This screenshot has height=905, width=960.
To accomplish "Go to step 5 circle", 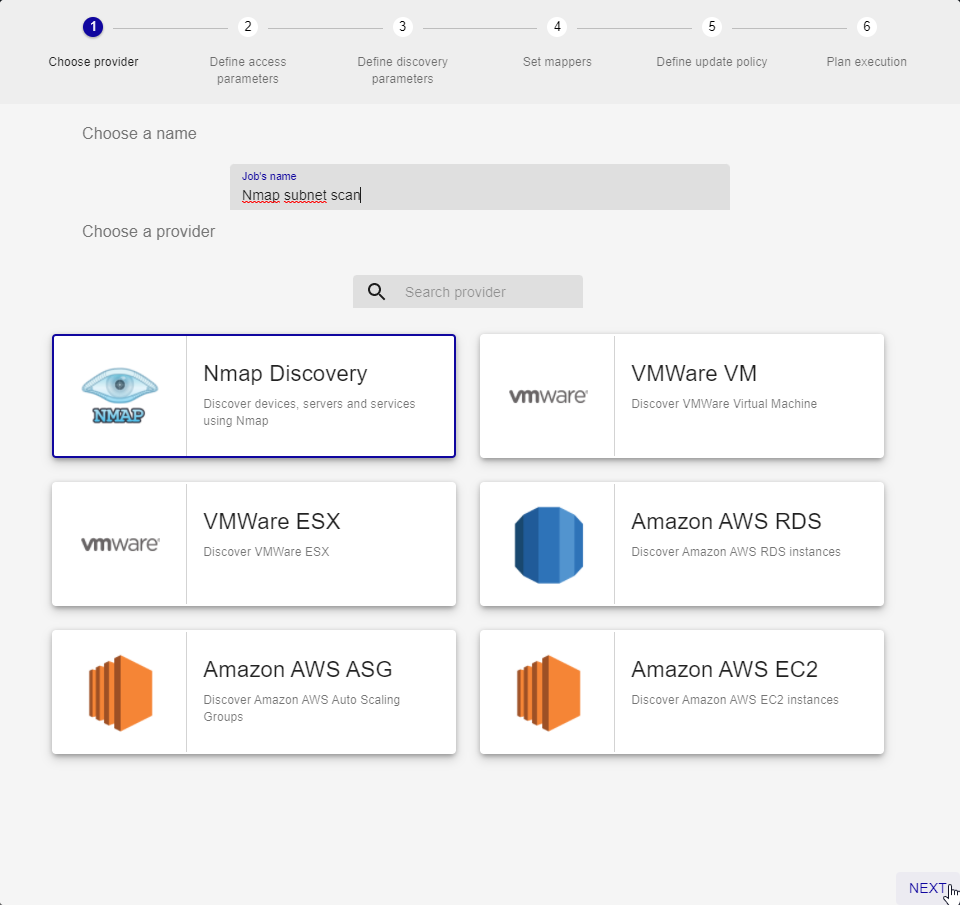I will pos(711,27).
